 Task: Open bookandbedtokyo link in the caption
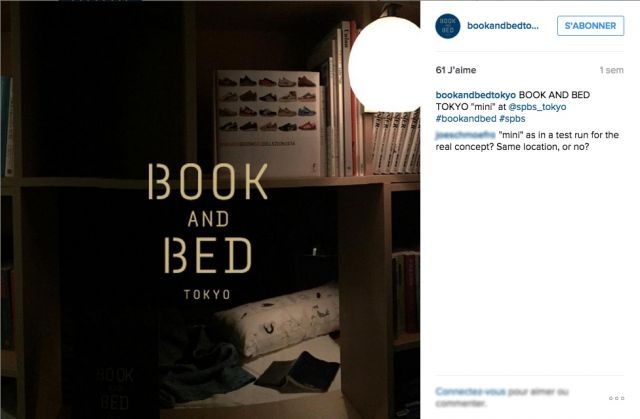(476, 95)
